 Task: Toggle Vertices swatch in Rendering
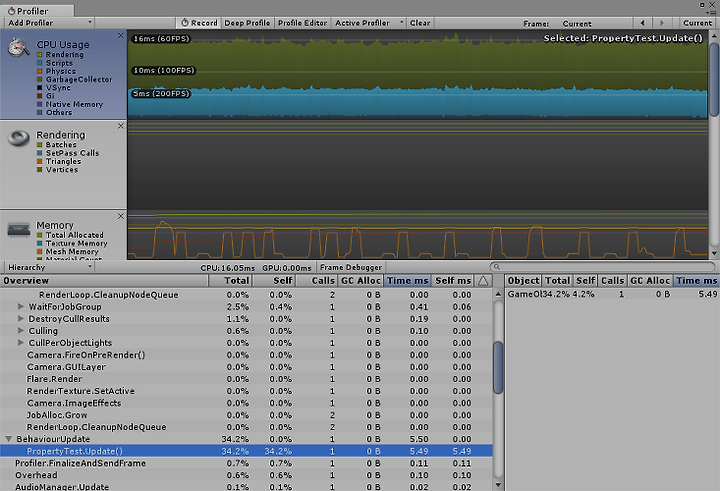click(39, 169)
